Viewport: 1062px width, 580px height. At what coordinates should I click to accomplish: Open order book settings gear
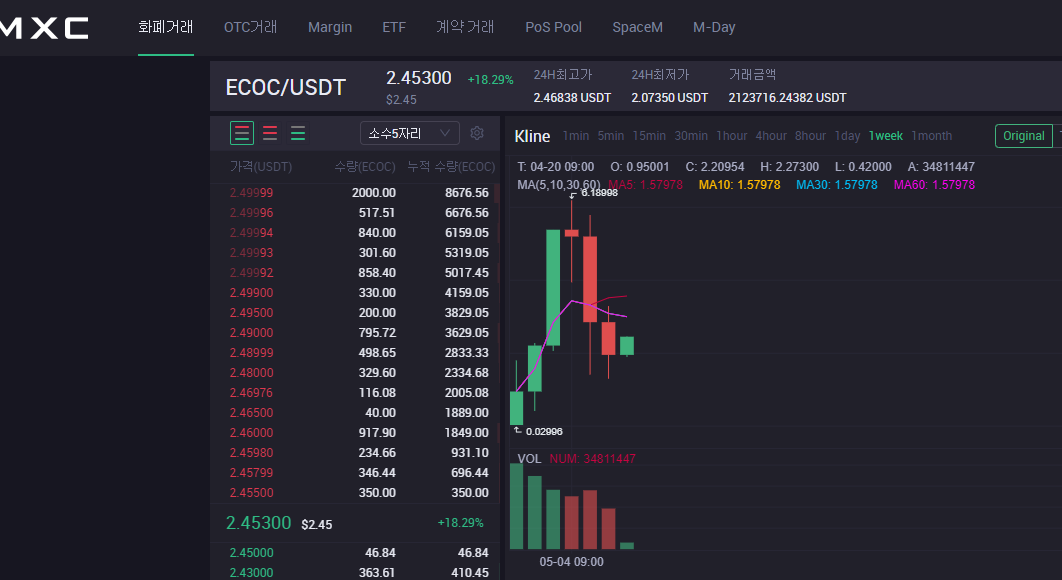pyautogui.click(x=477, y=133)
